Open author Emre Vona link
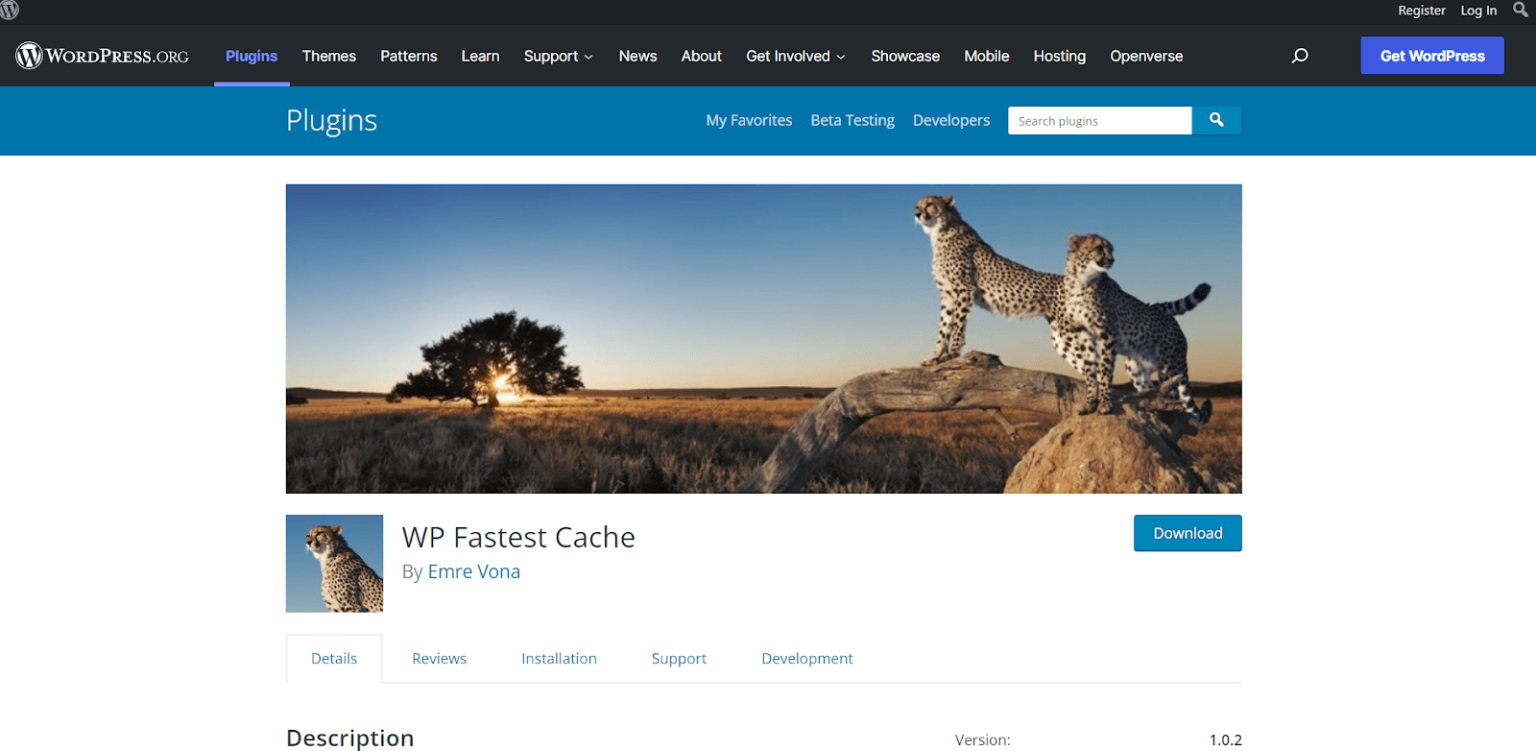Image resolution: width=1536 pixels, height=751 pixels. click(x=474, y=572)
